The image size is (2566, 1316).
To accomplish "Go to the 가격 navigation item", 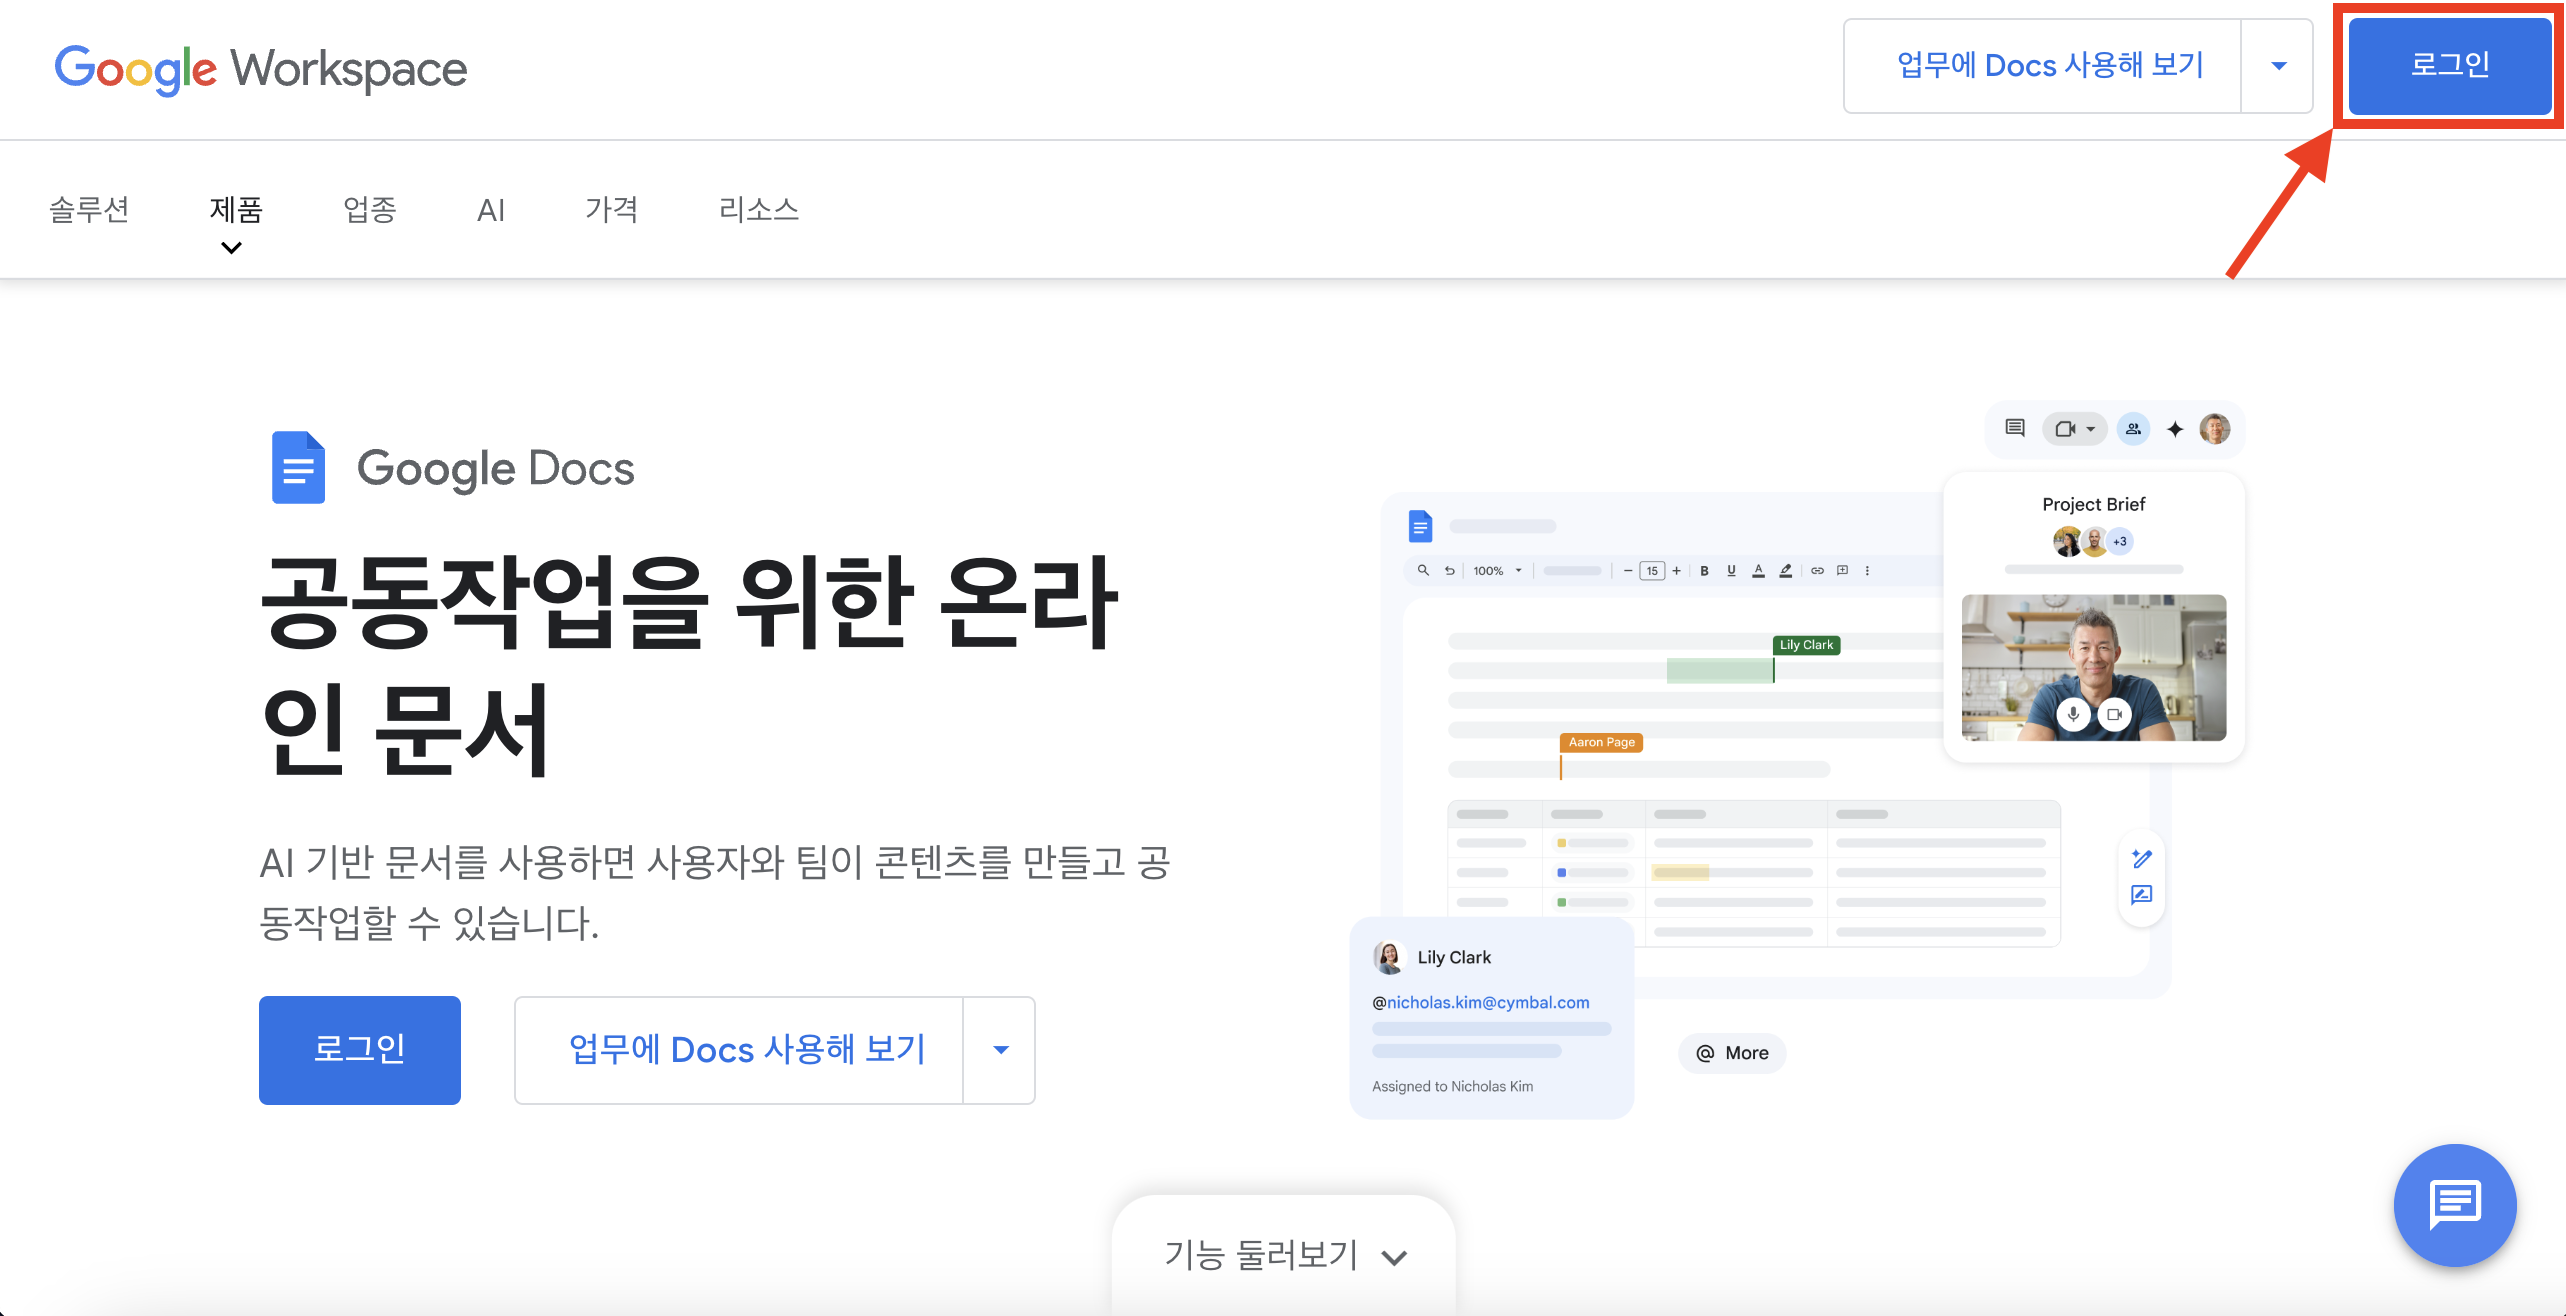I will click(x=611, y=209).
